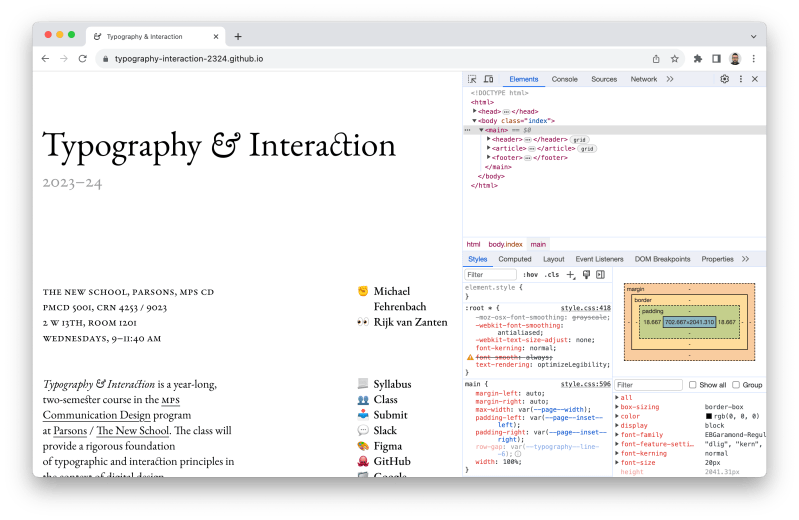Screen dimensions: 799x520
Task: Open the DOM Breakpoints tab
Action: (x=662, y=259)
